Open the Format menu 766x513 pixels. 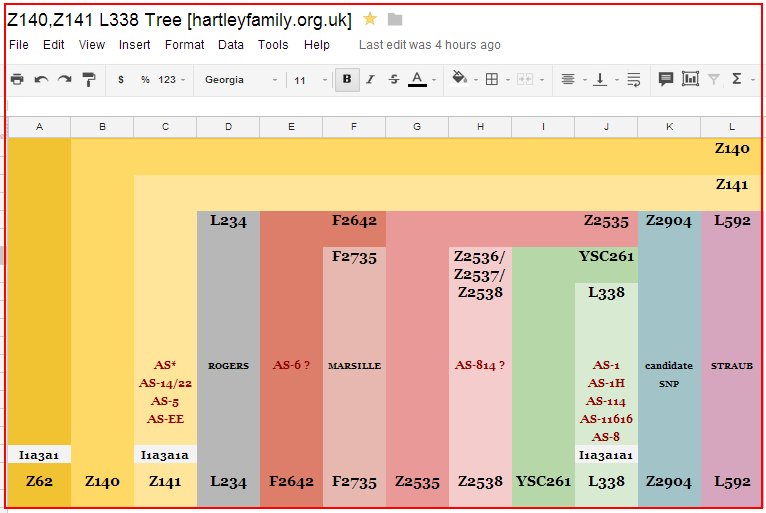click(x=185, y=45)
